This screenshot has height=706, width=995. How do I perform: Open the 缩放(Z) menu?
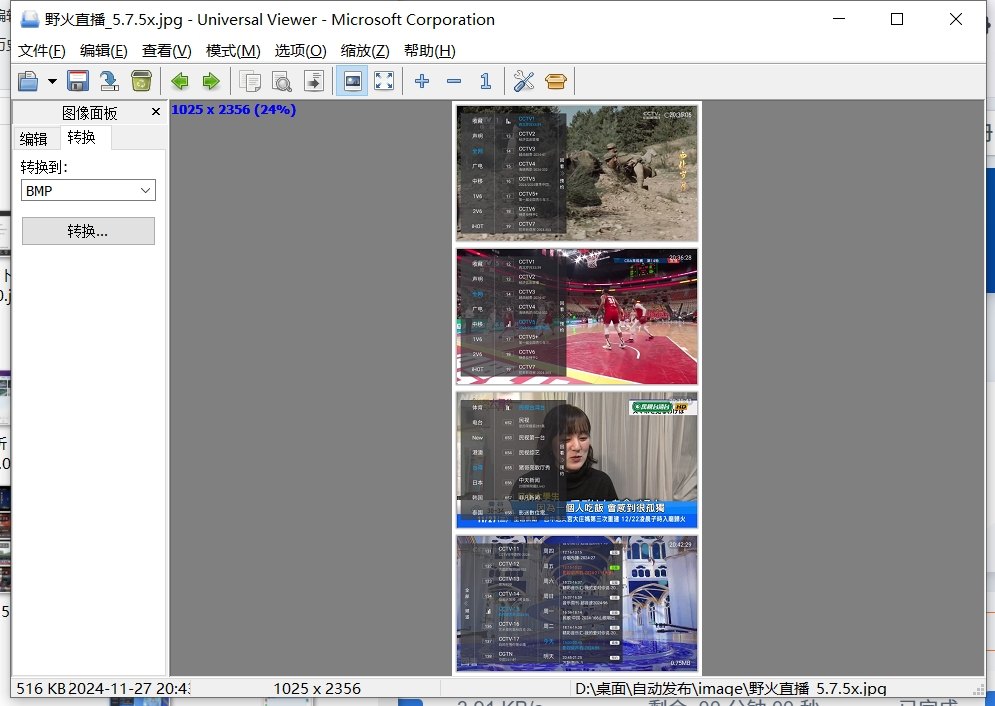click(x=365, y=51)
